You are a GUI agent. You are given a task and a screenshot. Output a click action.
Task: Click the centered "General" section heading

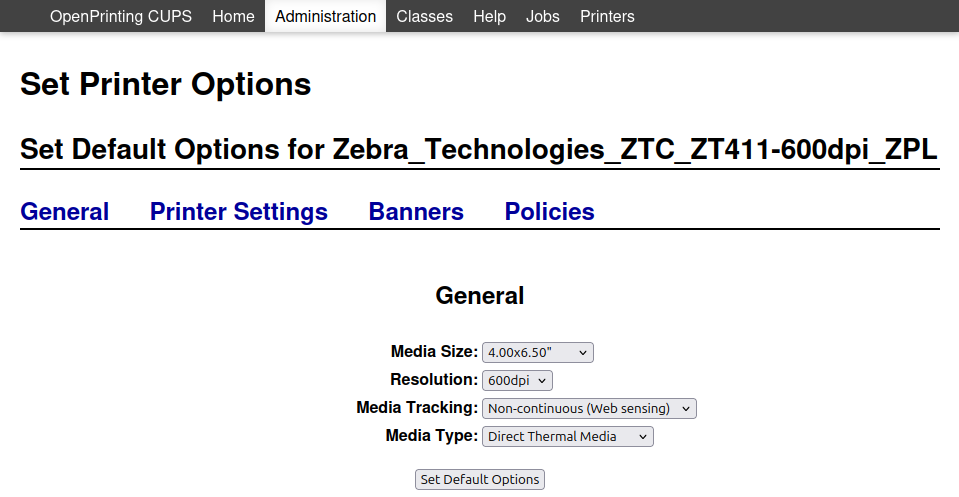(480, 296)
